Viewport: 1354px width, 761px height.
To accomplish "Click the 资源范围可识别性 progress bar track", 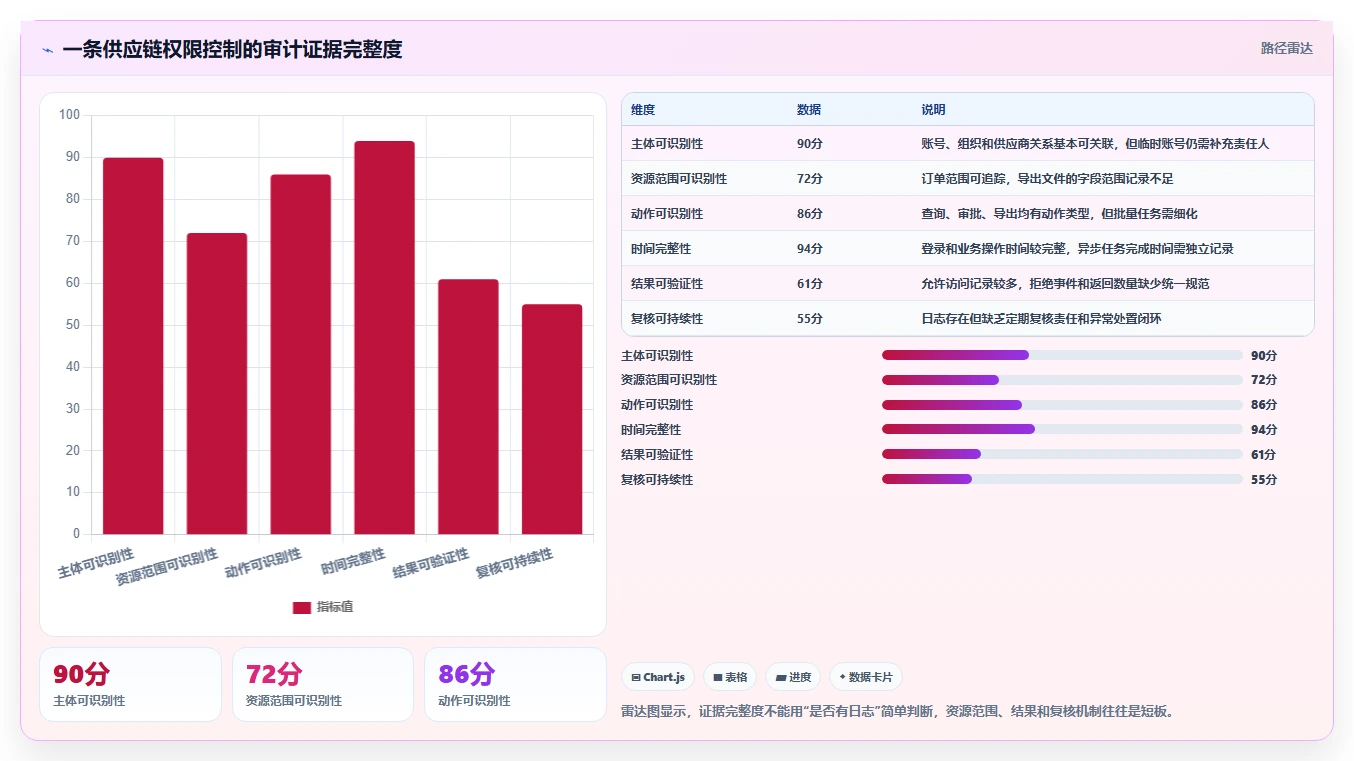I will 1062,380.
